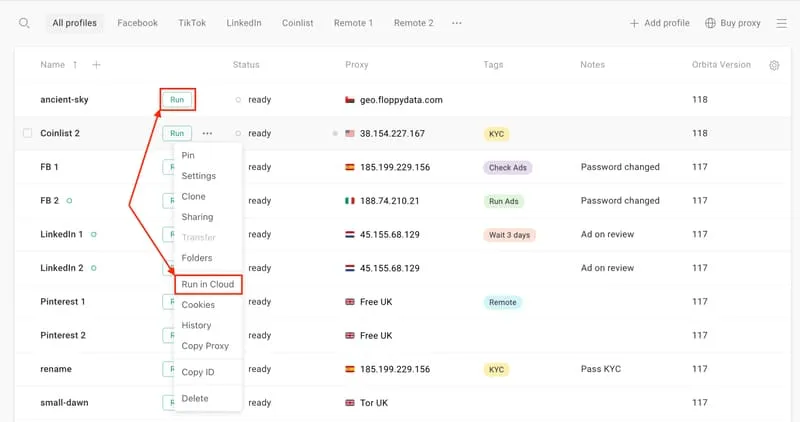Choose Sharing from the context menu
This screenshot has height=422, width=800.
click(x=197, y=217)
